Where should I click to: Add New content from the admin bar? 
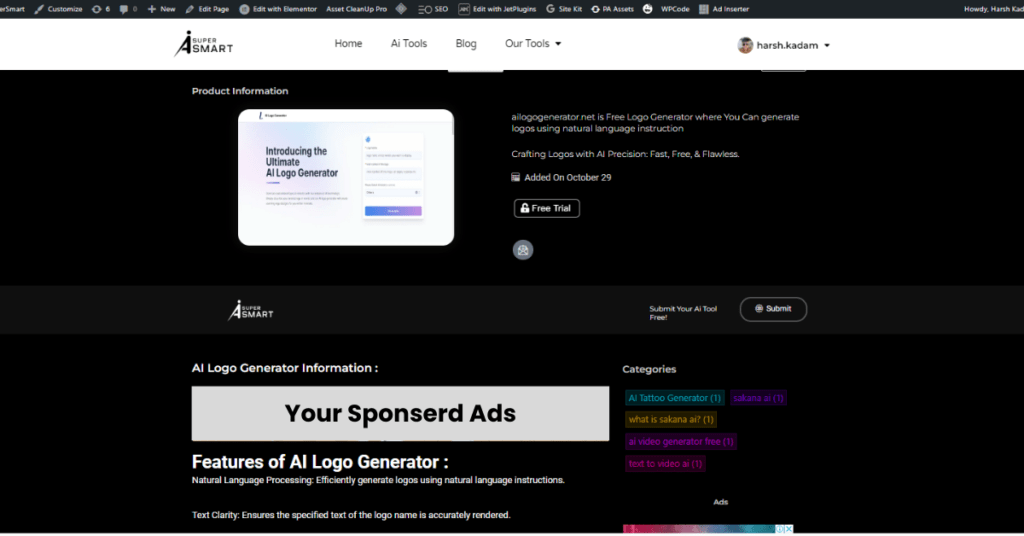pyautogui.click(x=161, y=9)
